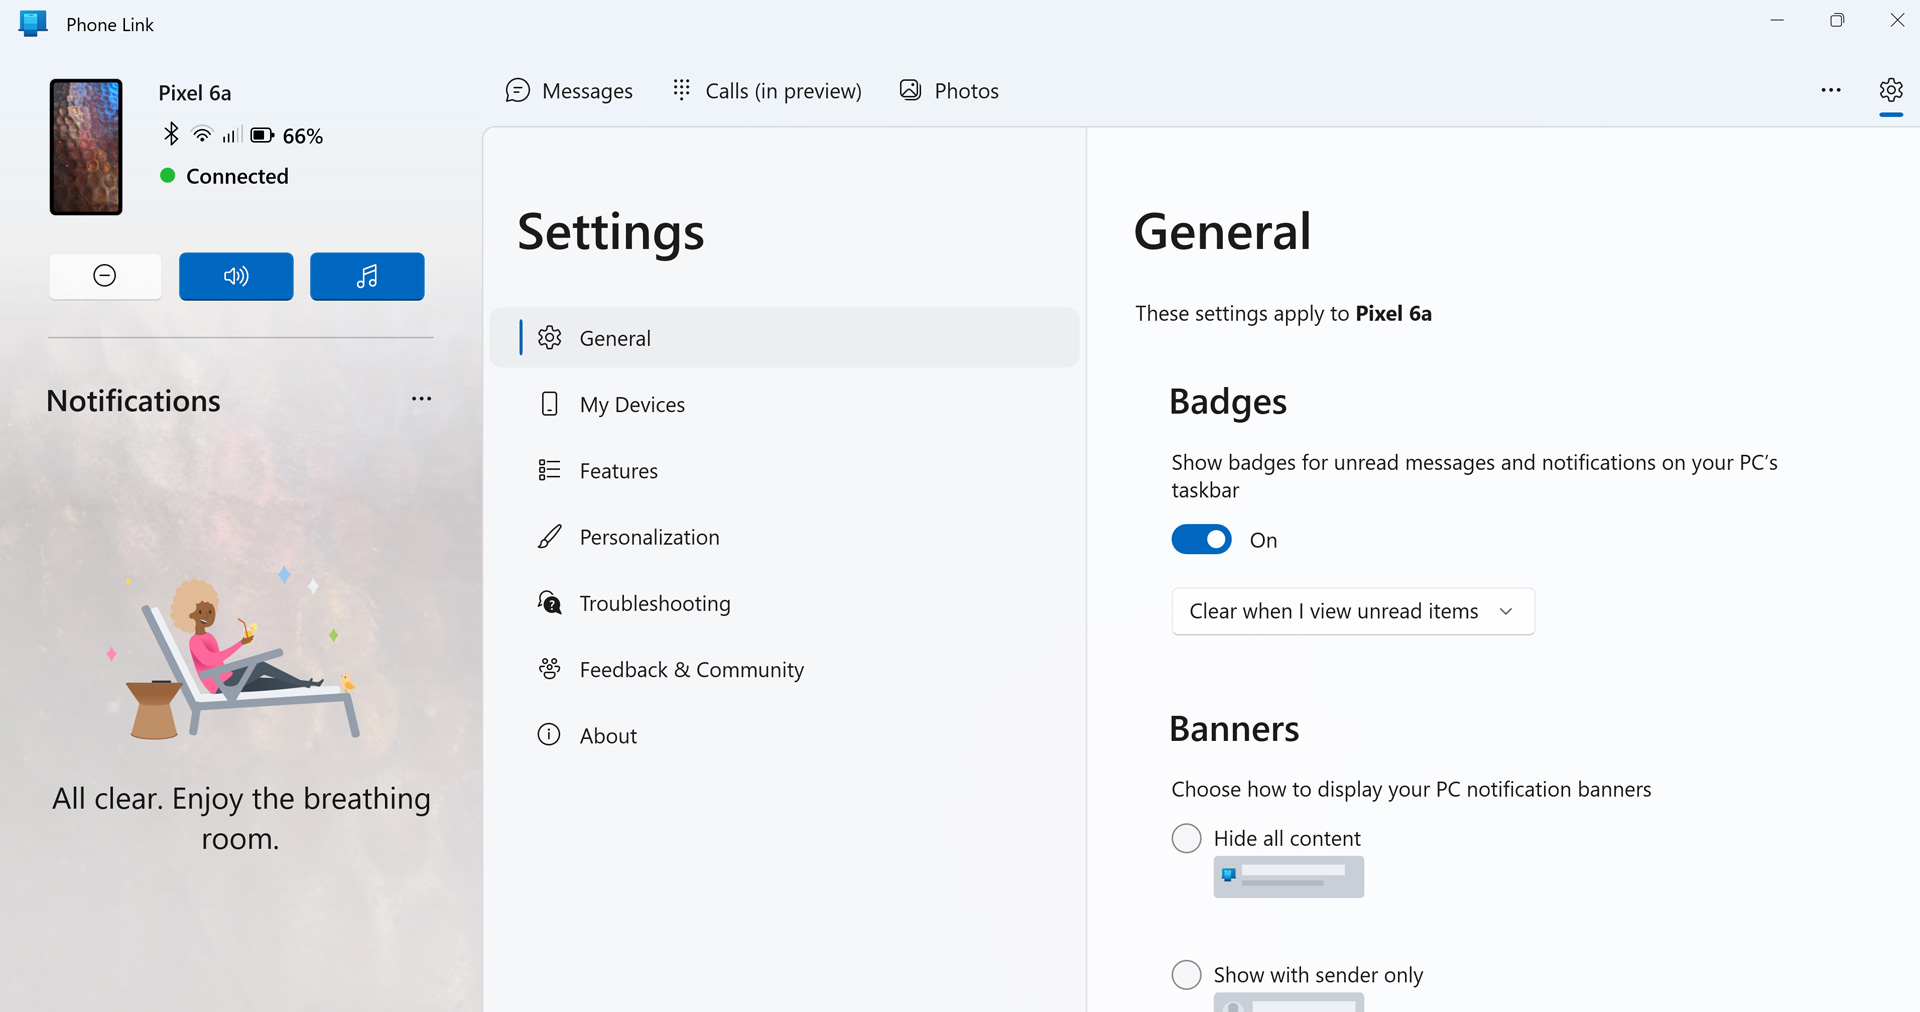Screen dimensions: 1920x1012
Task: Open the Notifications more options menu
Action: point(421,399)
